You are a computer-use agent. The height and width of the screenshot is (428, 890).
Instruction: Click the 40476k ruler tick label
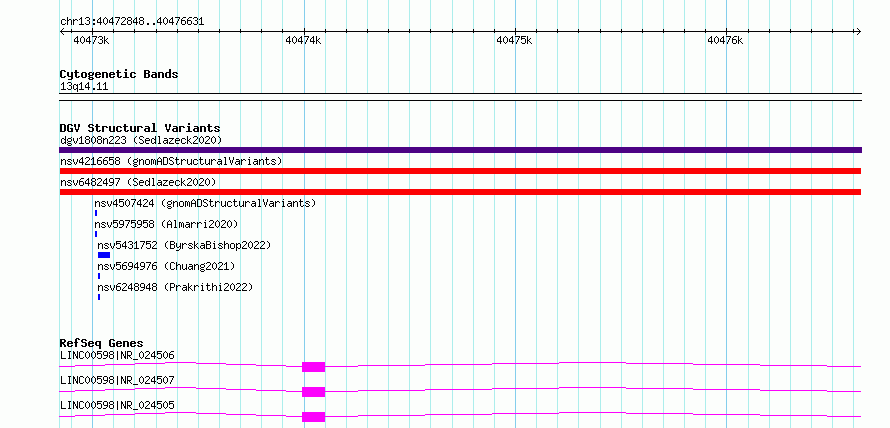(x=725, y=40)
